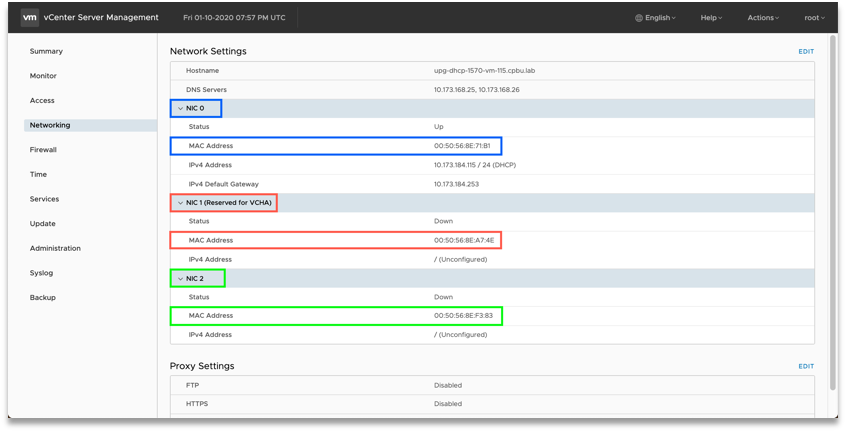
Task: Open the Administration page
Action: (55, 248)
